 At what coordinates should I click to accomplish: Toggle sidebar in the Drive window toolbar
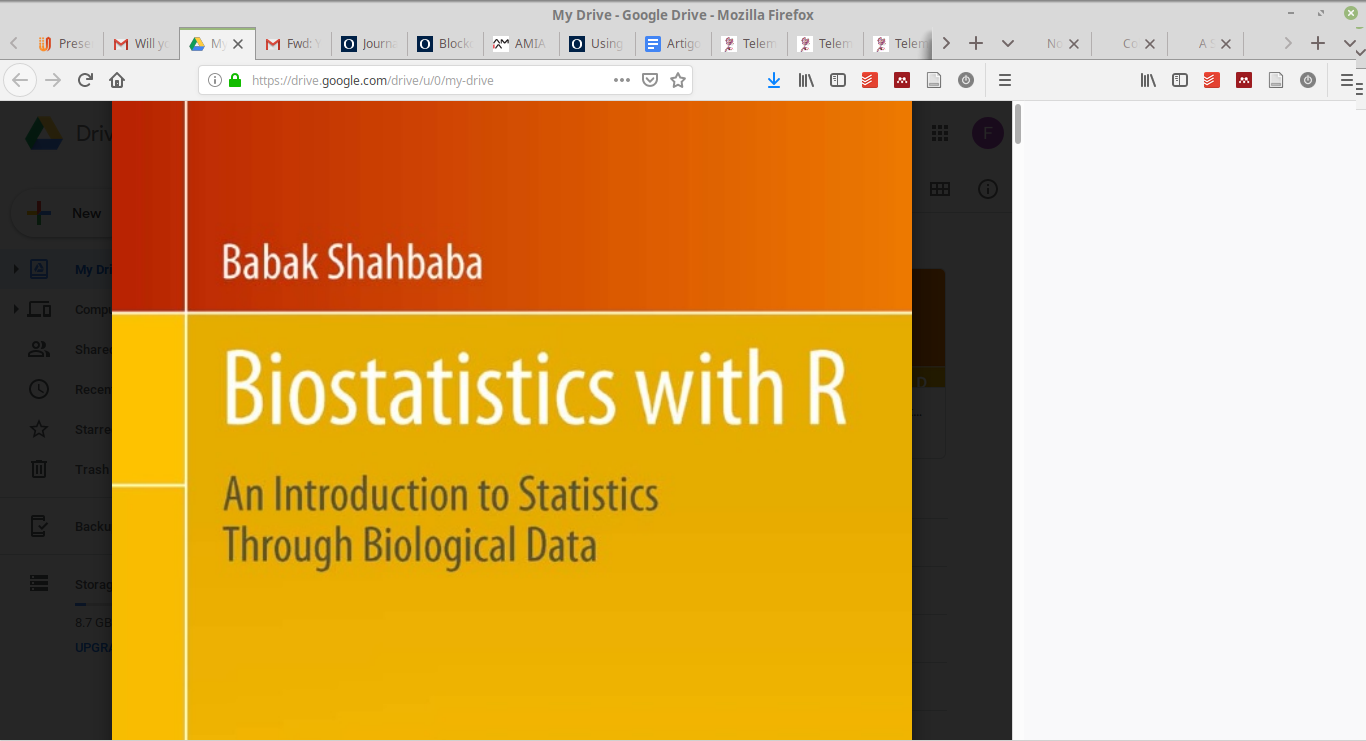point(838,80)
